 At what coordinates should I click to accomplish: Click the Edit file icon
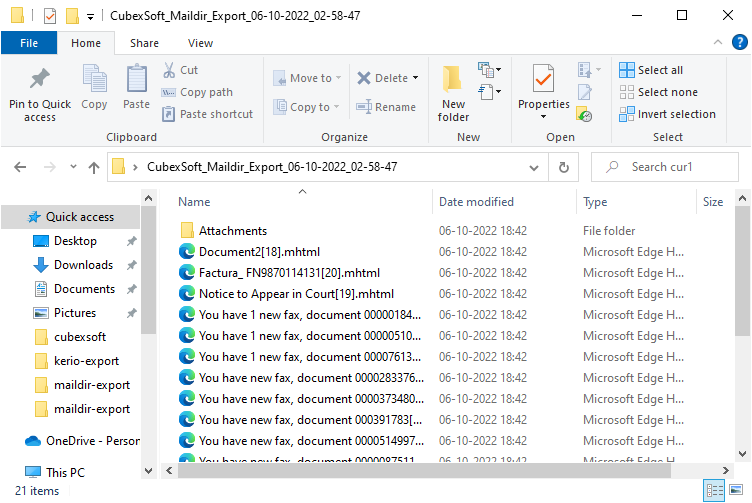[x=585, y=92]
